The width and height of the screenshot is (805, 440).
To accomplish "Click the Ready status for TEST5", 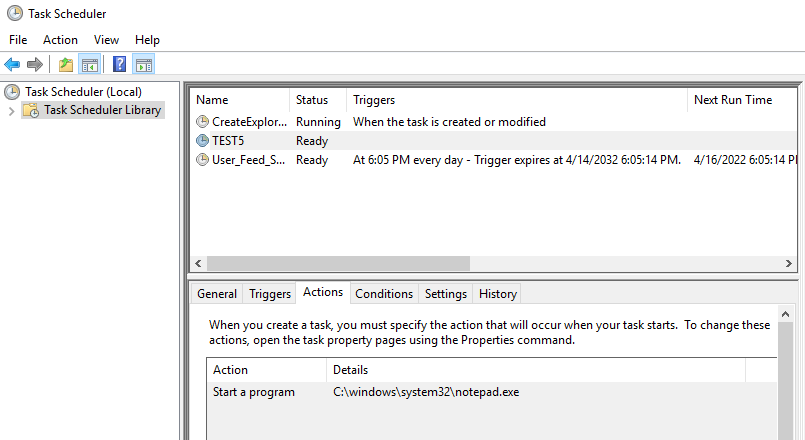I will point(312,141).
